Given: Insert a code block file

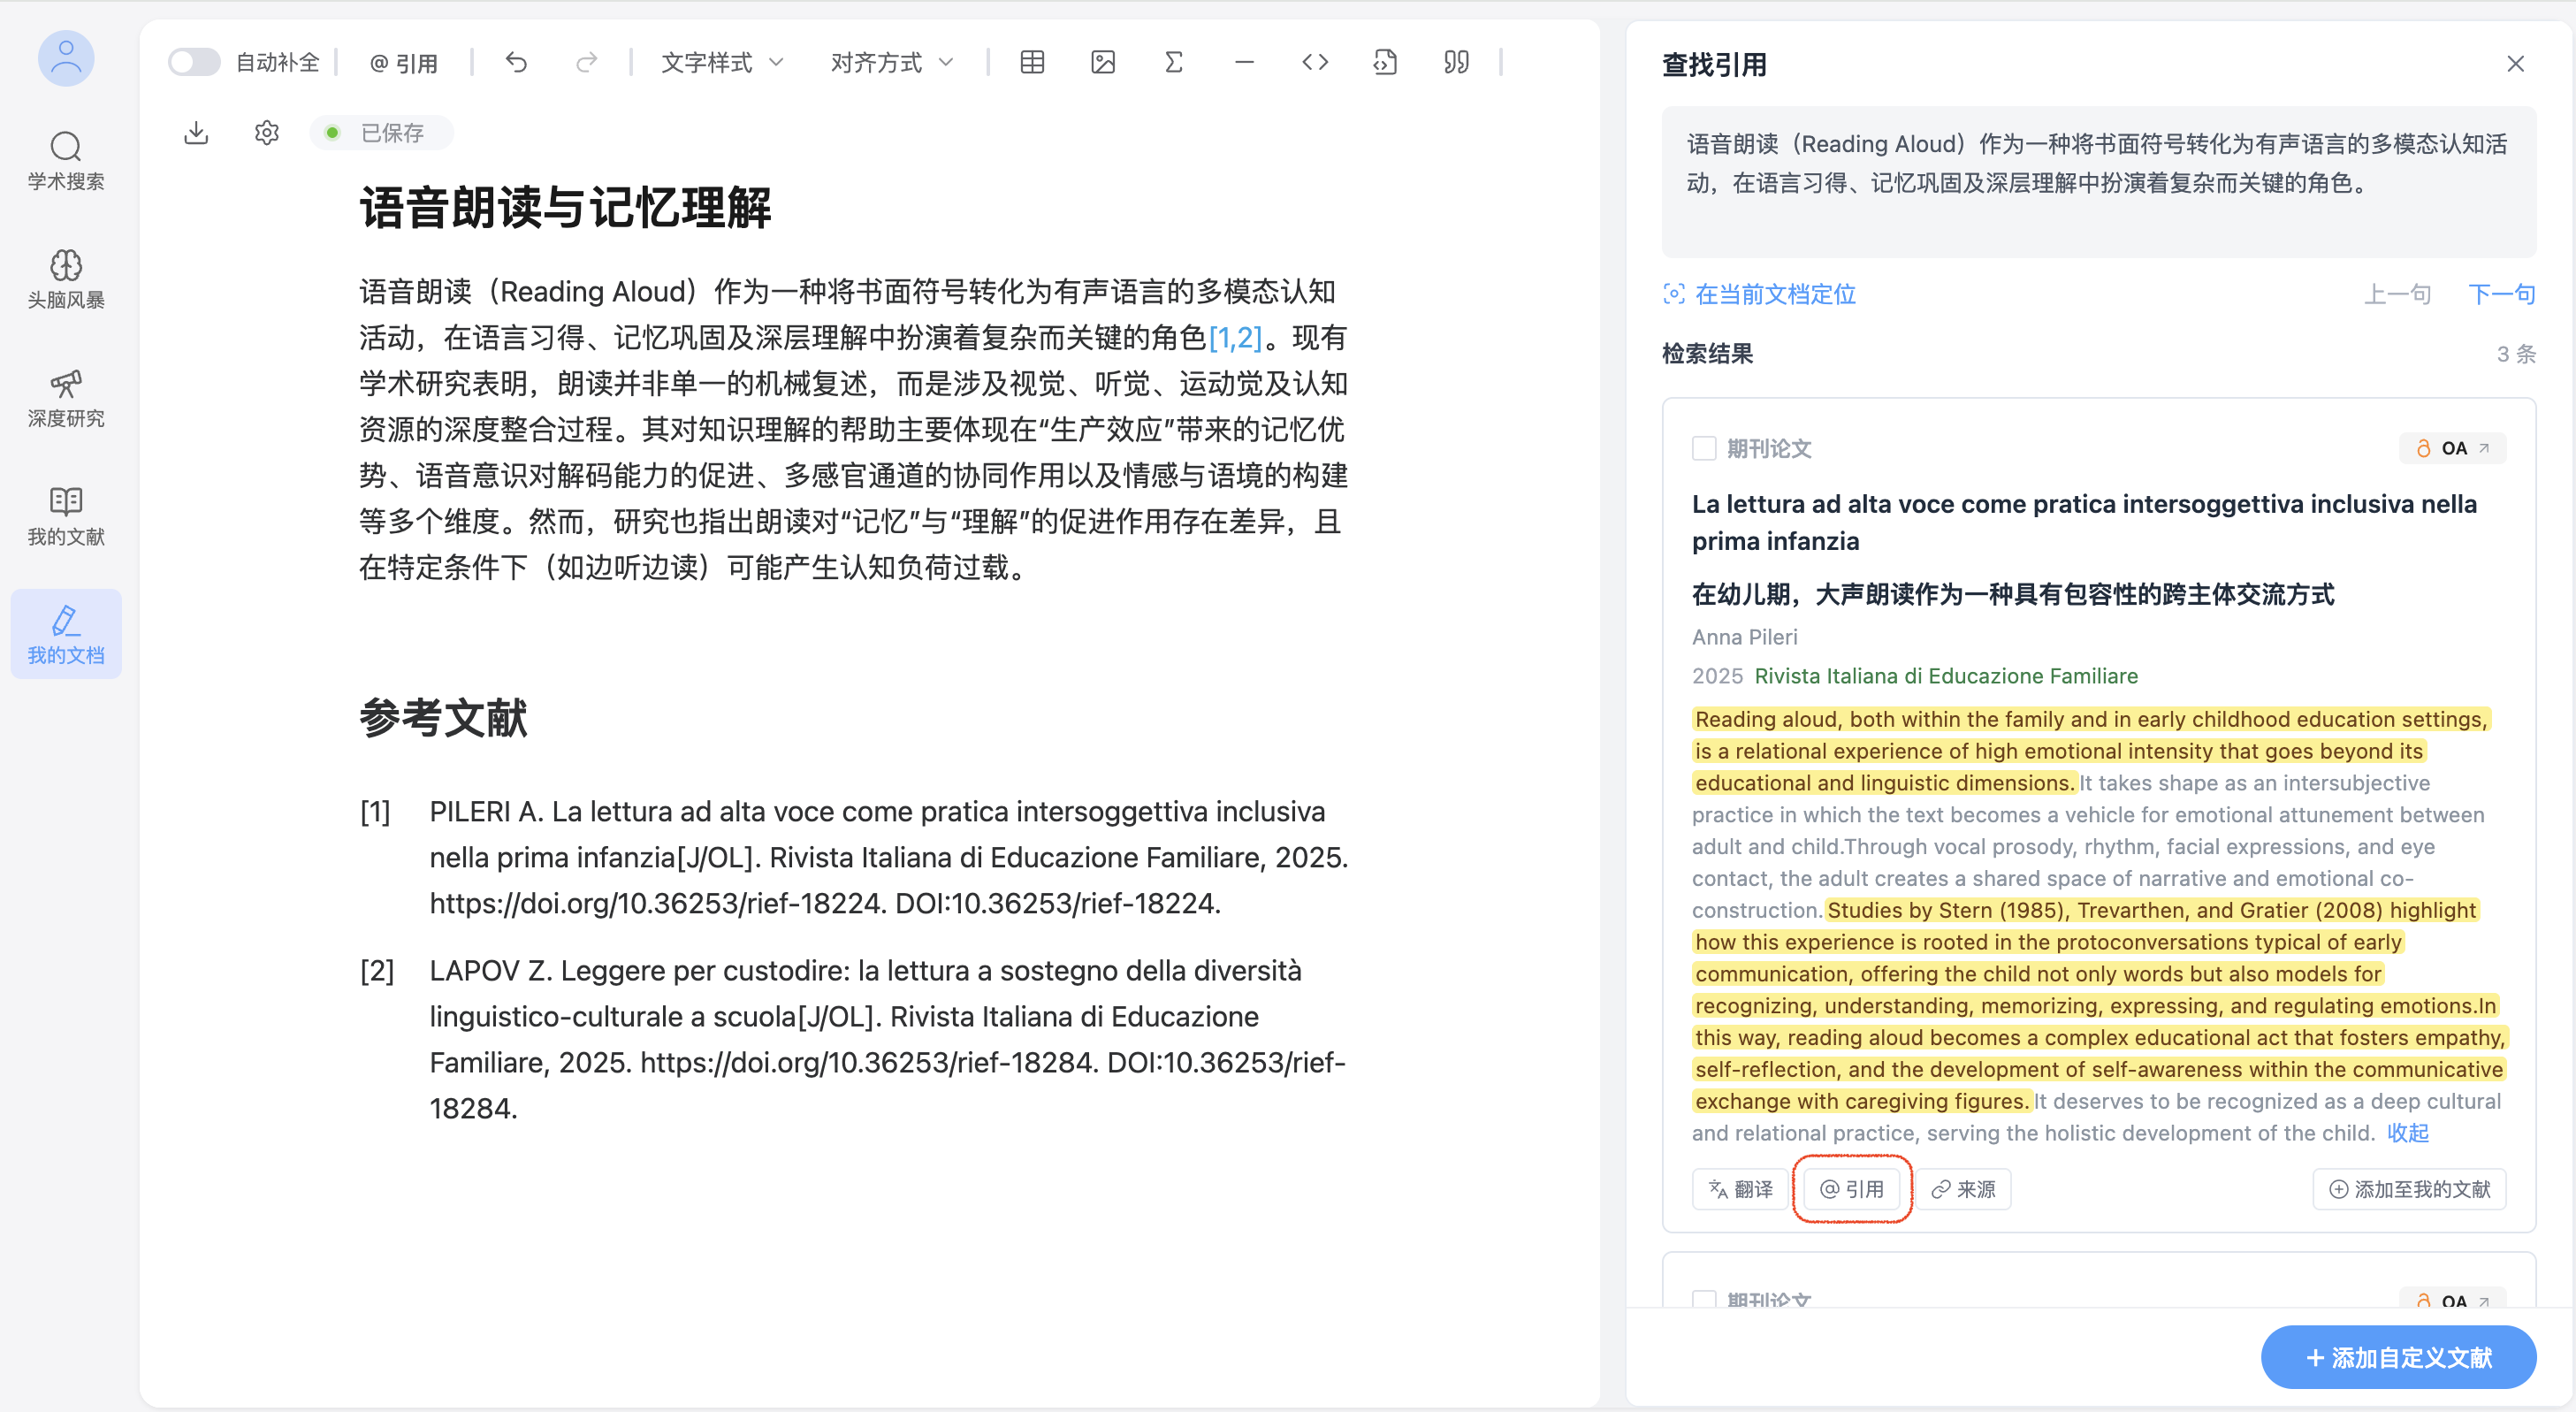Looking at the screenshot, I should [1386, 62].
